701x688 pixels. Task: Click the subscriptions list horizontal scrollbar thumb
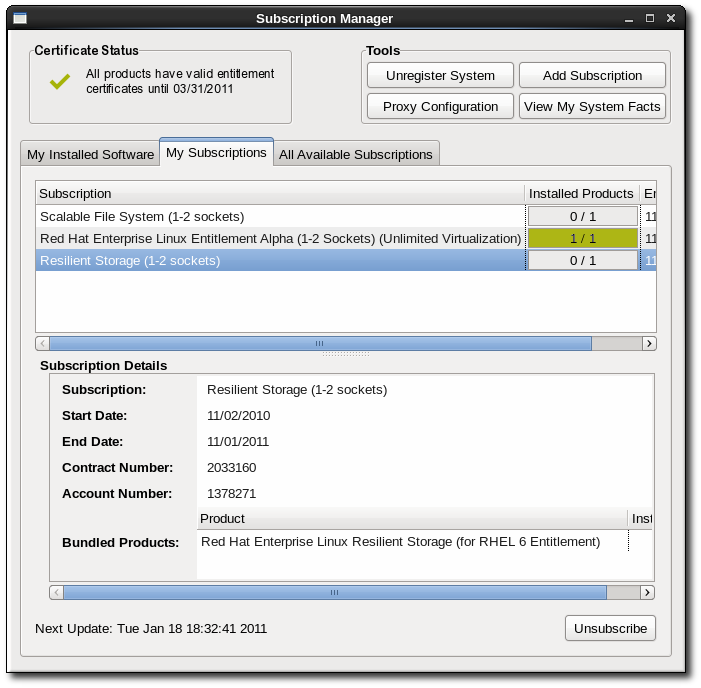pyautogui.click(x=321, y=343)
